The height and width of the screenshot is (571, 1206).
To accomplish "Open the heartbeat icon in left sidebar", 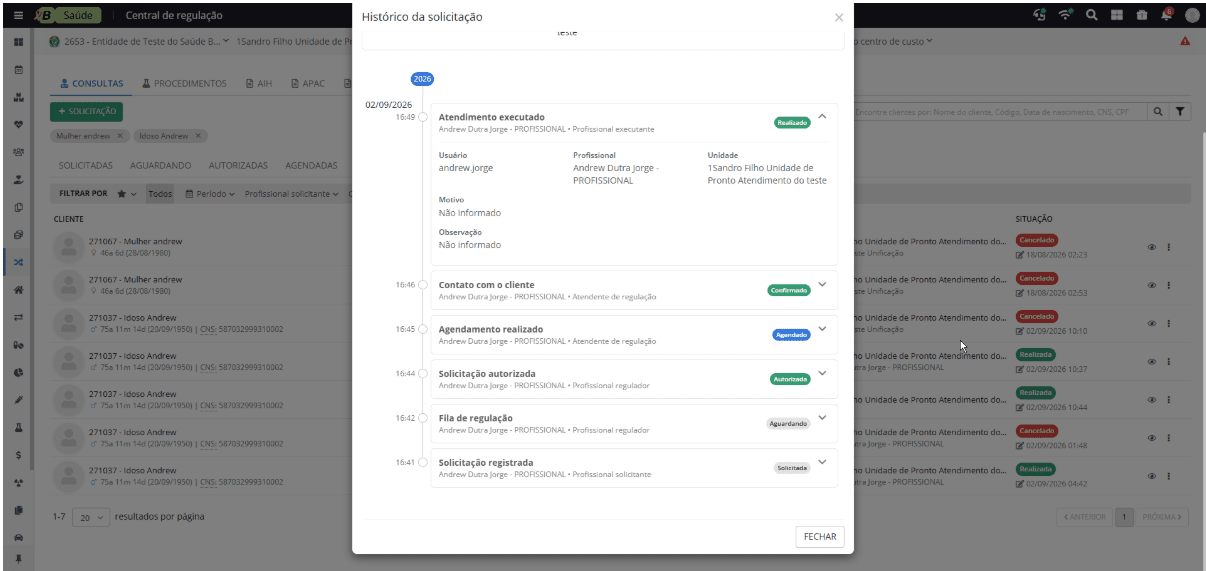I will point(18,125).
